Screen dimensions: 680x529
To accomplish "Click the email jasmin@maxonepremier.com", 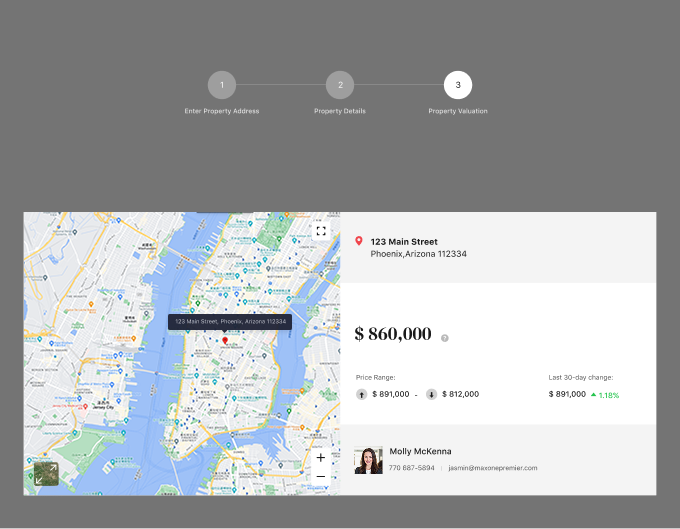I will point(493,468).
